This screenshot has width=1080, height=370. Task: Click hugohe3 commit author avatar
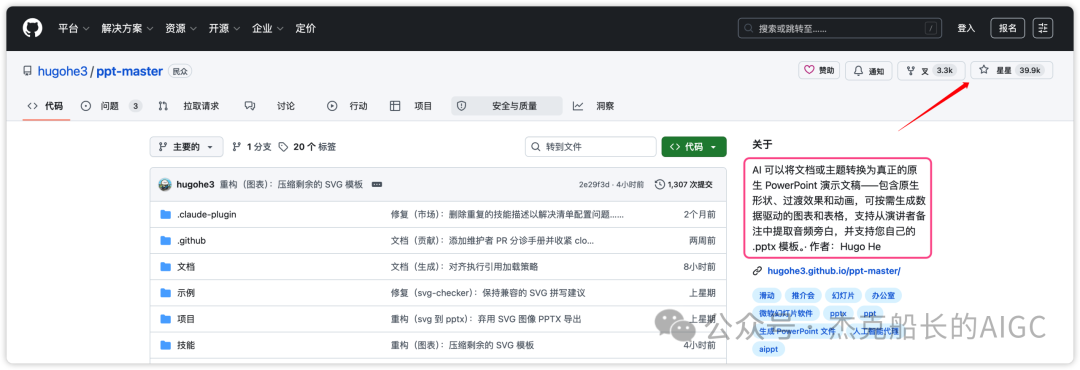(165, 185)
